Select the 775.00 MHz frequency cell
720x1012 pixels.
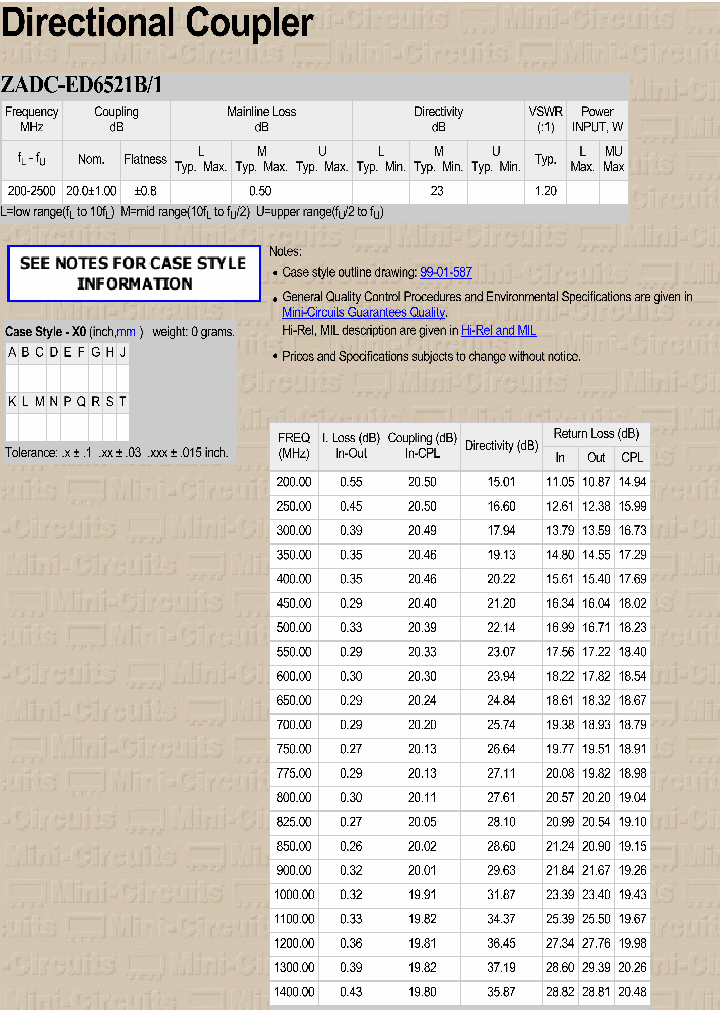tap(294, 773)
